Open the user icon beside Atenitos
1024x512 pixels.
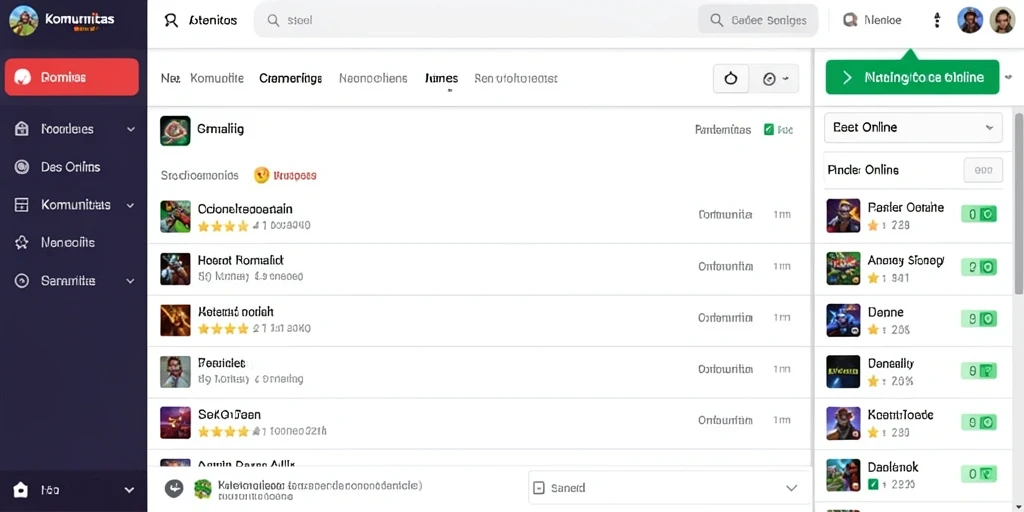171,20
